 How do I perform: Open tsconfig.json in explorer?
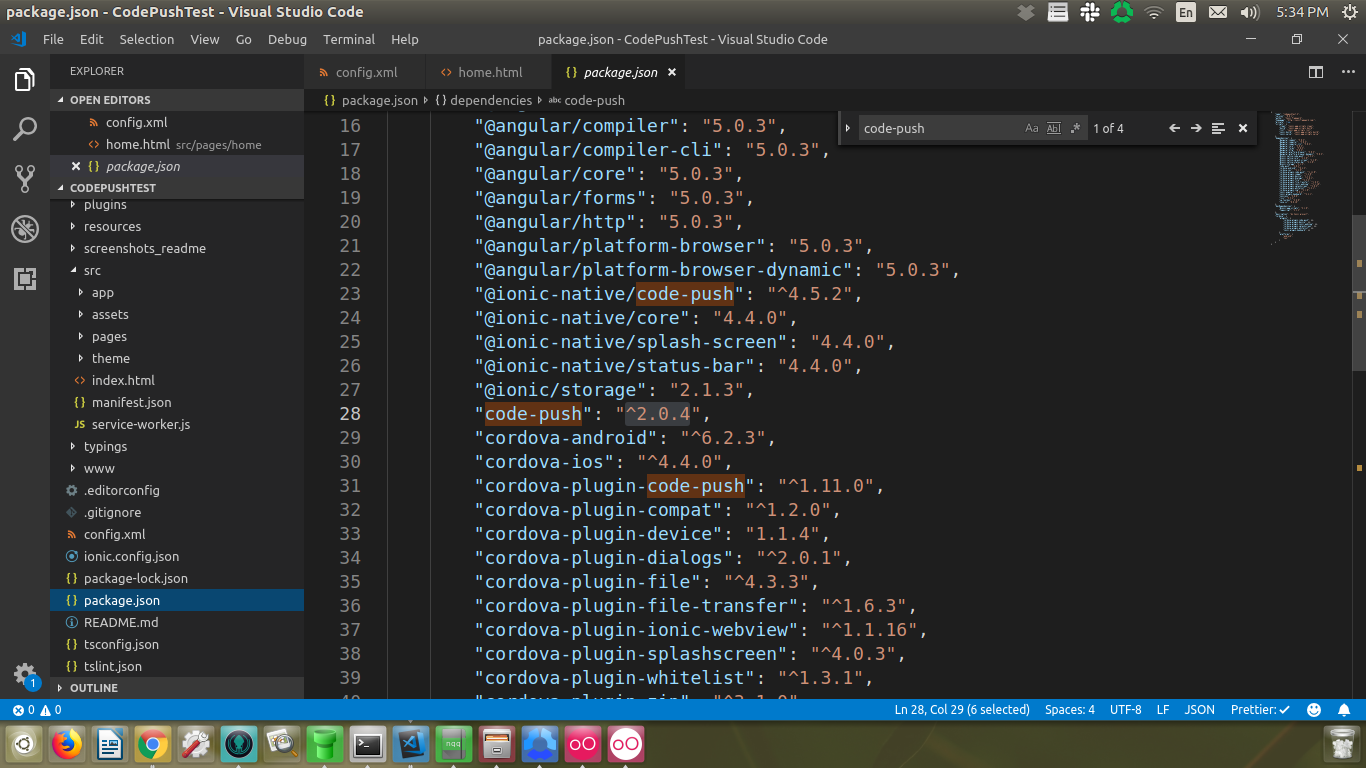[x=177, y=644]
